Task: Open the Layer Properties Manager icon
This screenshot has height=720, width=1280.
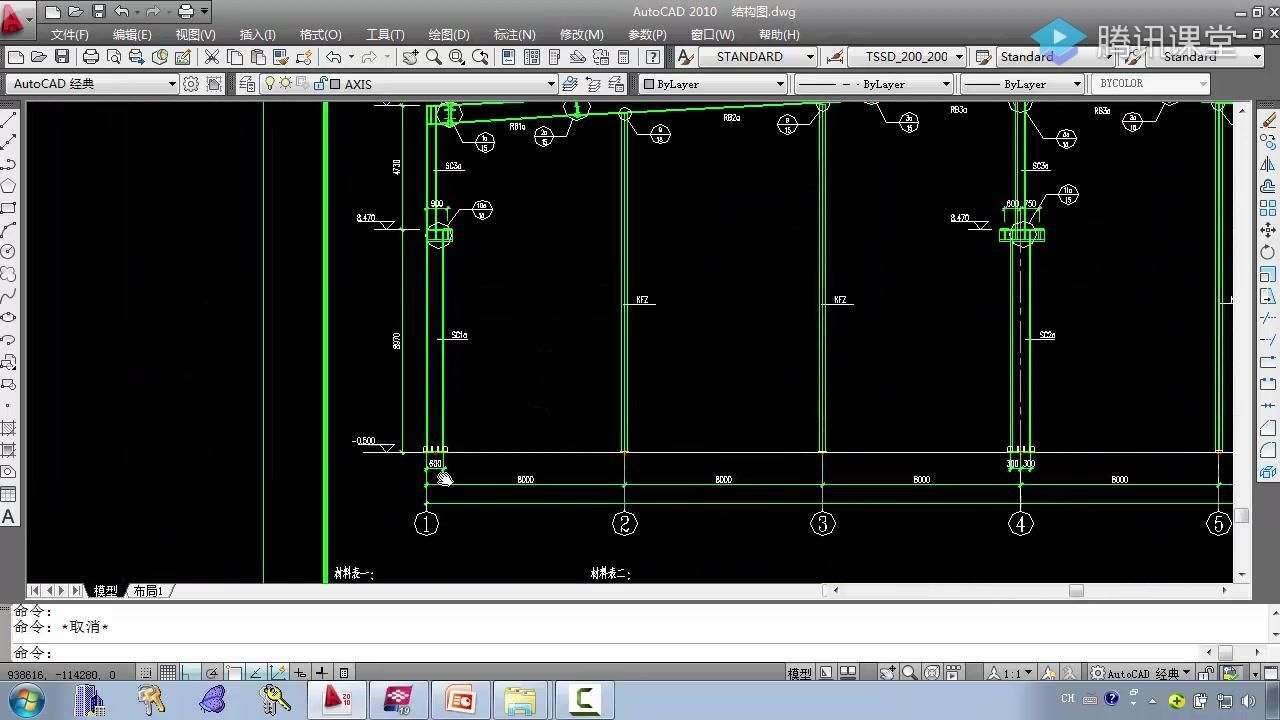Action: pos(247,84)
